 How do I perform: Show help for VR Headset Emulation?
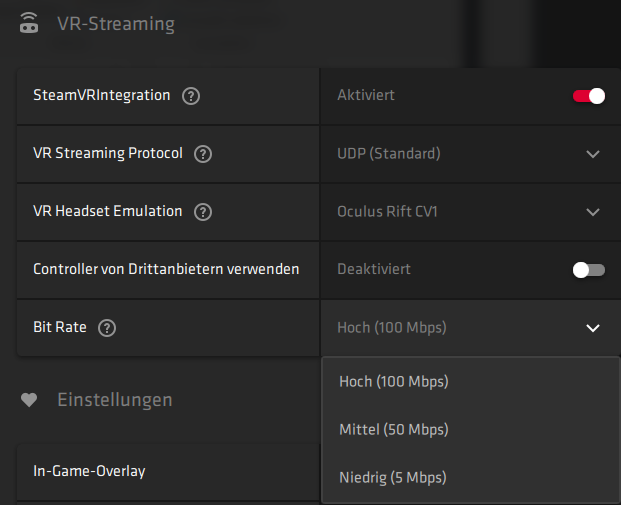coord(203,212)
